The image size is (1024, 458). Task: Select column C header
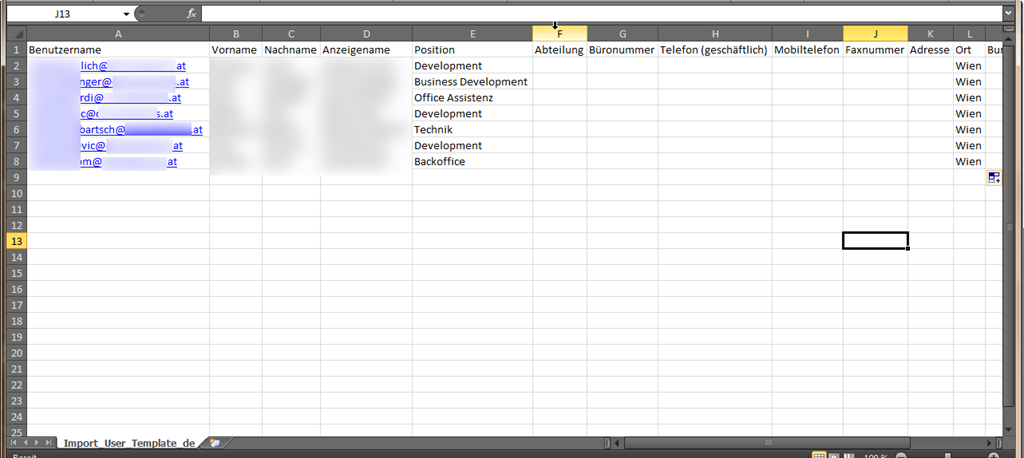pos(291,33)
